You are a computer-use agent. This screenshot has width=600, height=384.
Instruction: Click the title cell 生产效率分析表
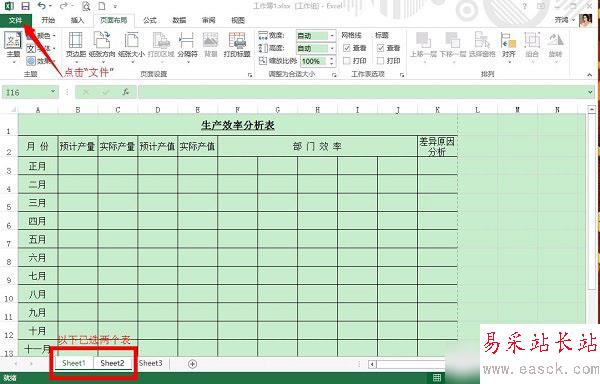(238, 125)
